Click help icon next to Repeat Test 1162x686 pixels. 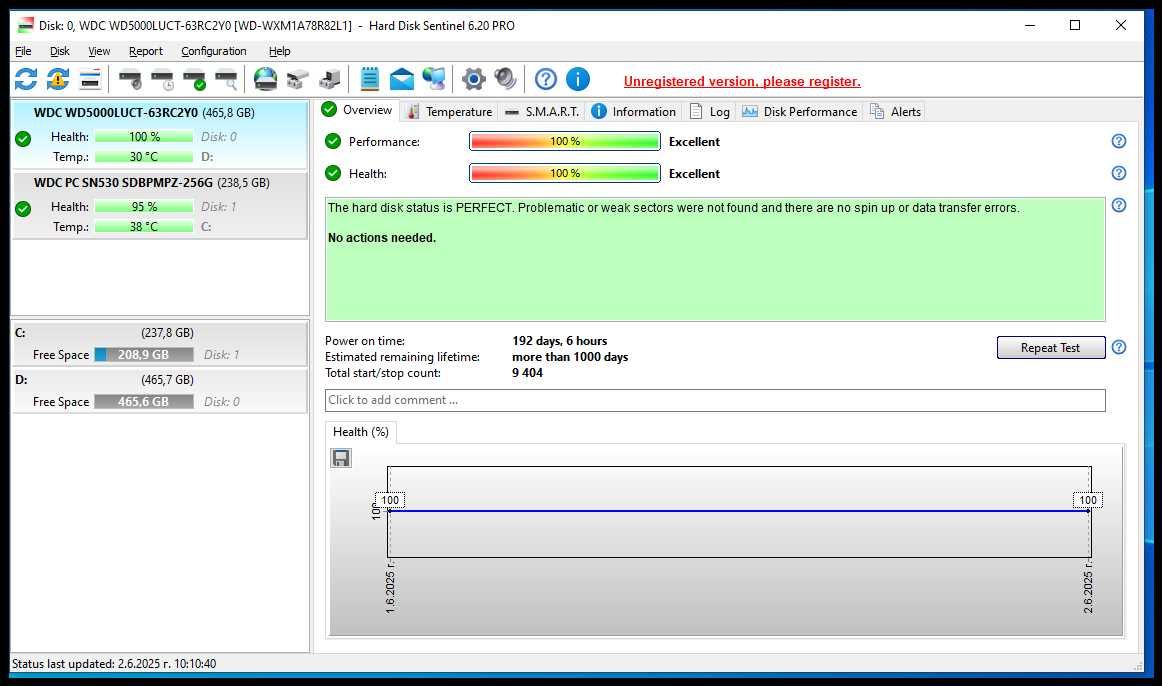(x=1118, y=347)
